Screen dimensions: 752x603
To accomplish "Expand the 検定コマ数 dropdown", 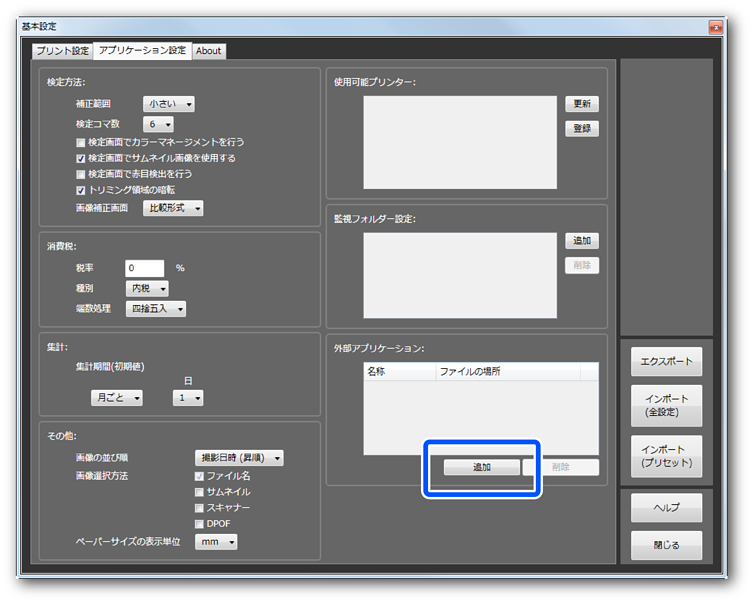I will coord(157,124).
